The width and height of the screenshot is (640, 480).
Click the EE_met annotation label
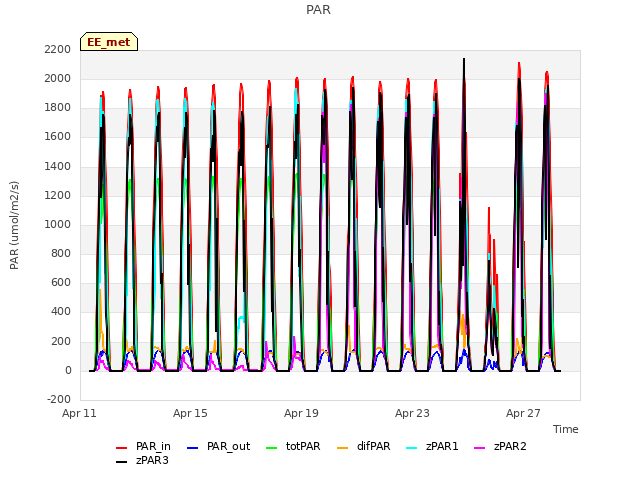tap(109, 42)
